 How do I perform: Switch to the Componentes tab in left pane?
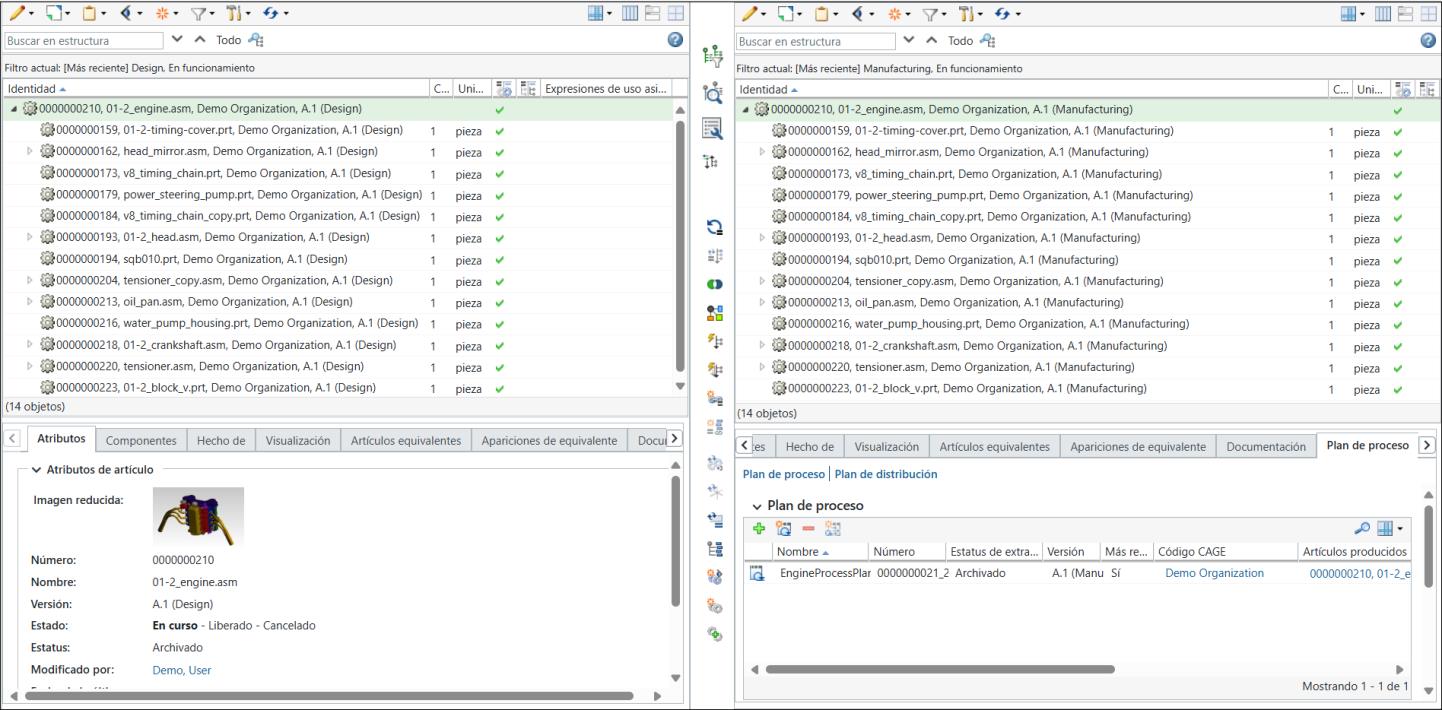(x=141, y=441)
